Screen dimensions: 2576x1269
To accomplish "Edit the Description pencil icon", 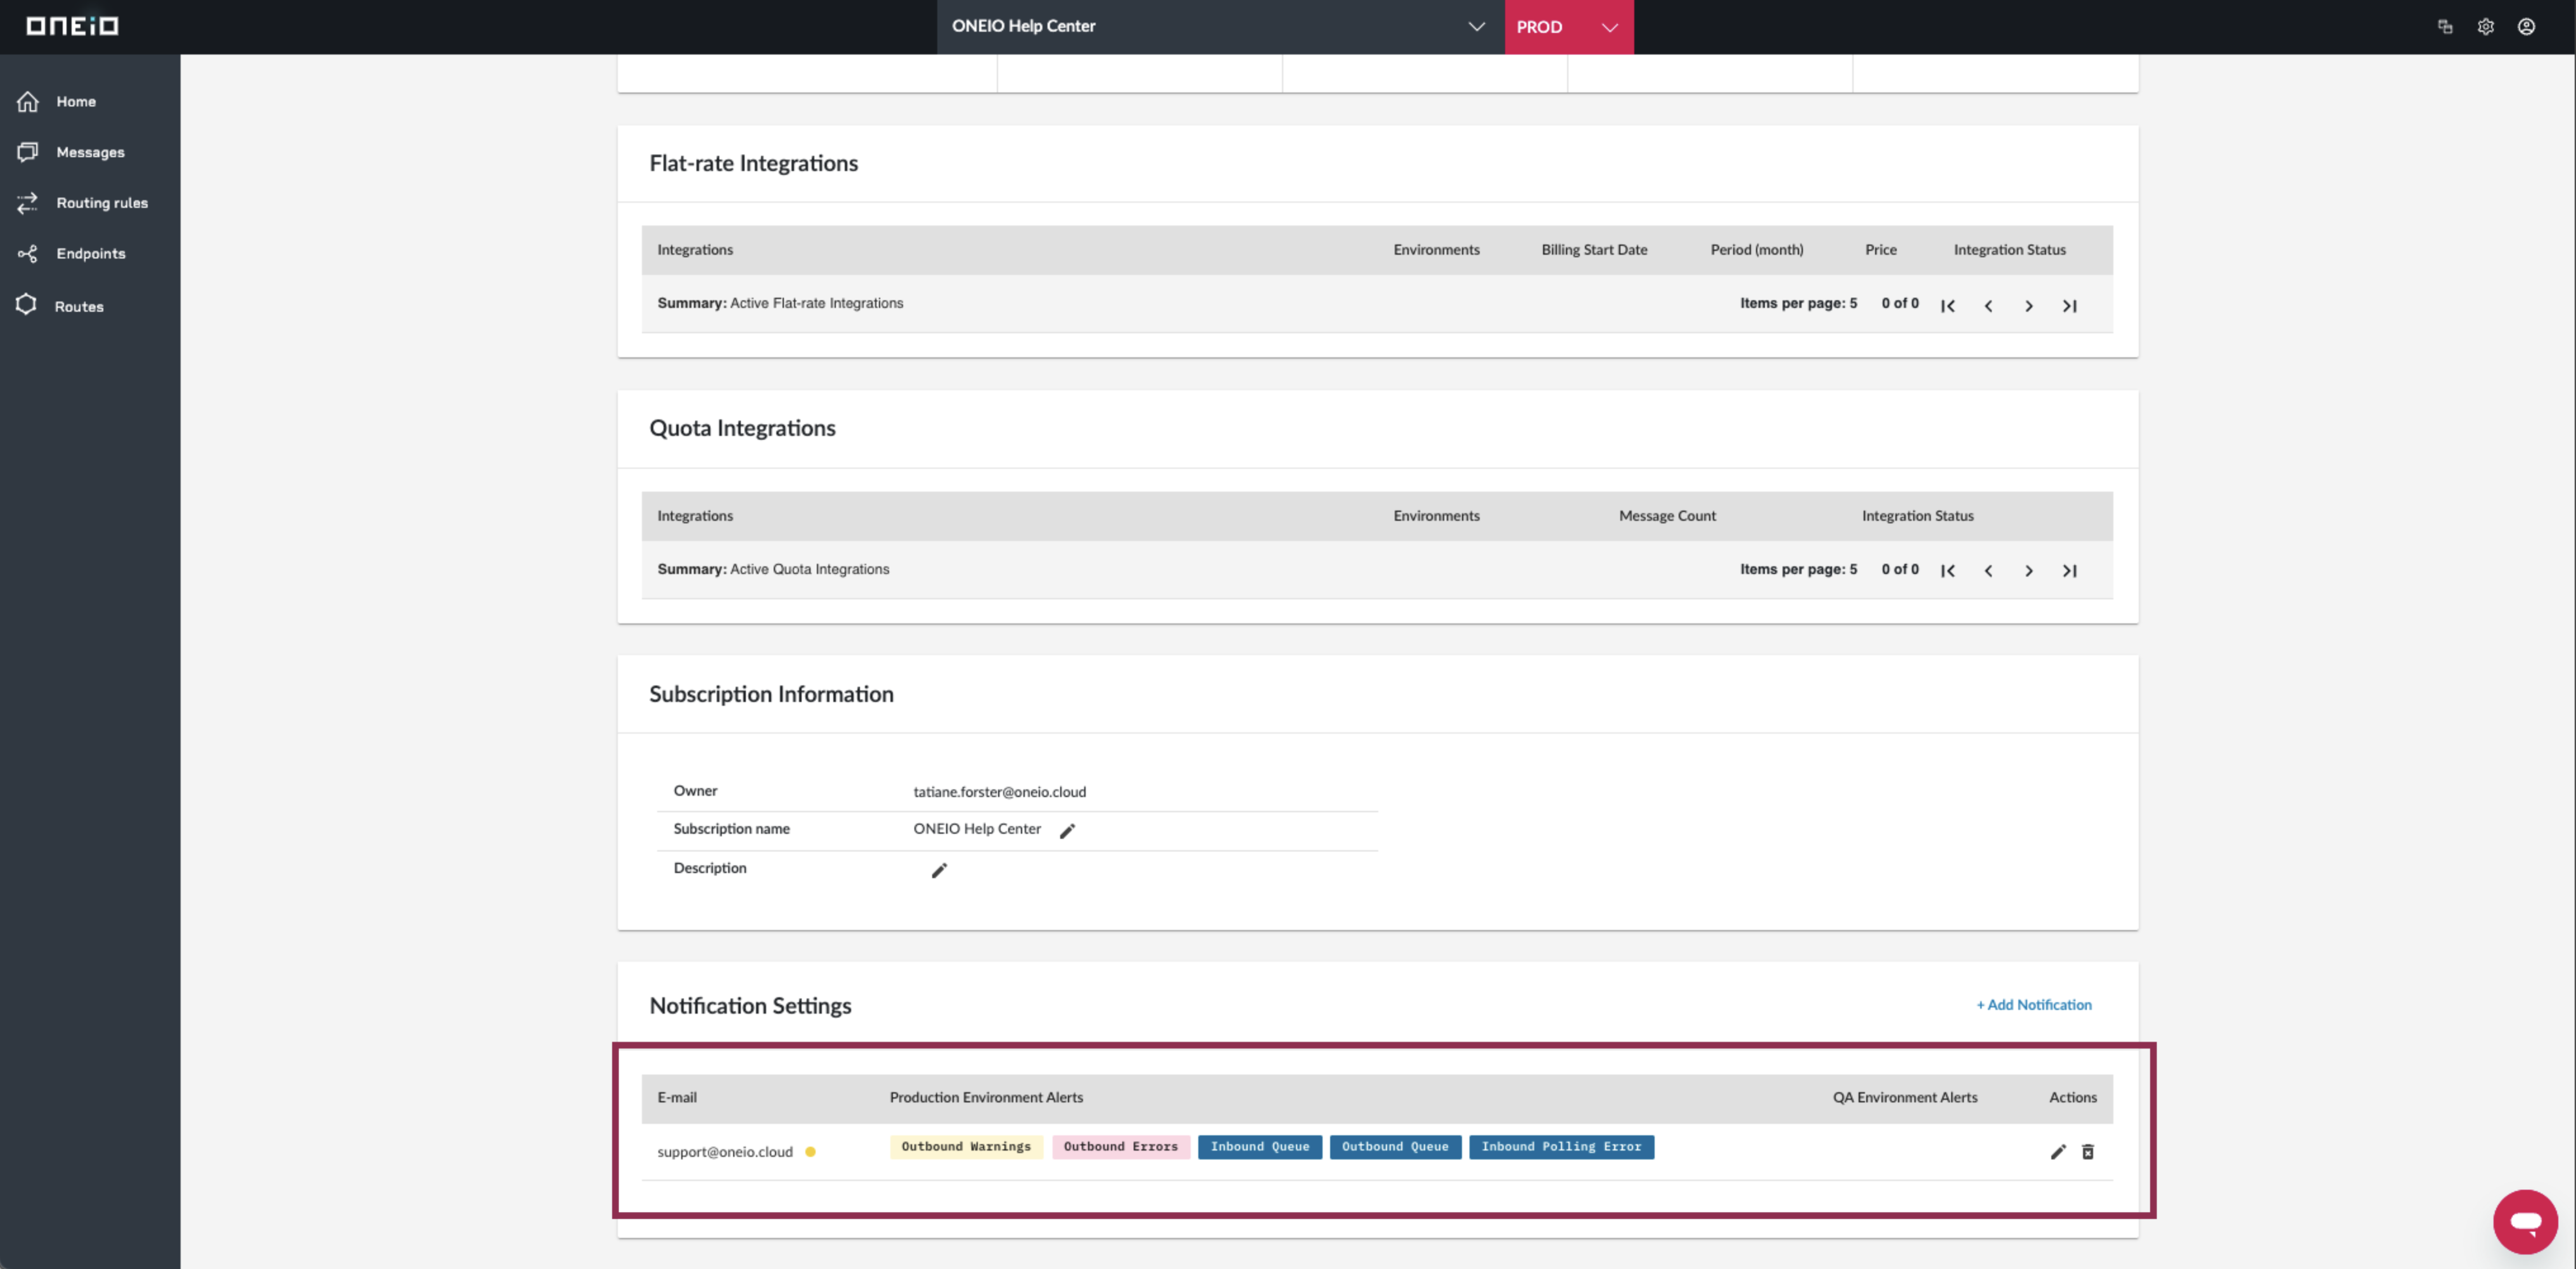I will [x=939, y=871].
